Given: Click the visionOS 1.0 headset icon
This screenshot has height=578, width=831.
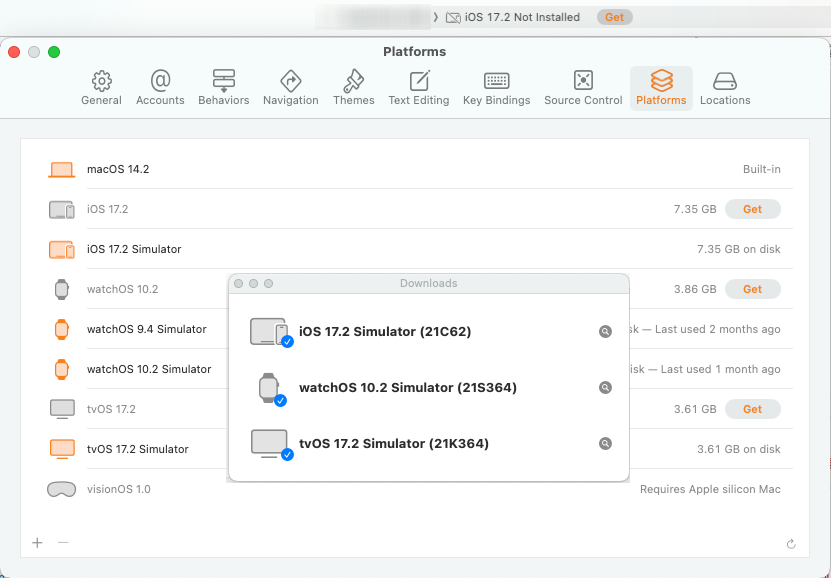Looking at the screenshot, I should (x=61, y=489).
